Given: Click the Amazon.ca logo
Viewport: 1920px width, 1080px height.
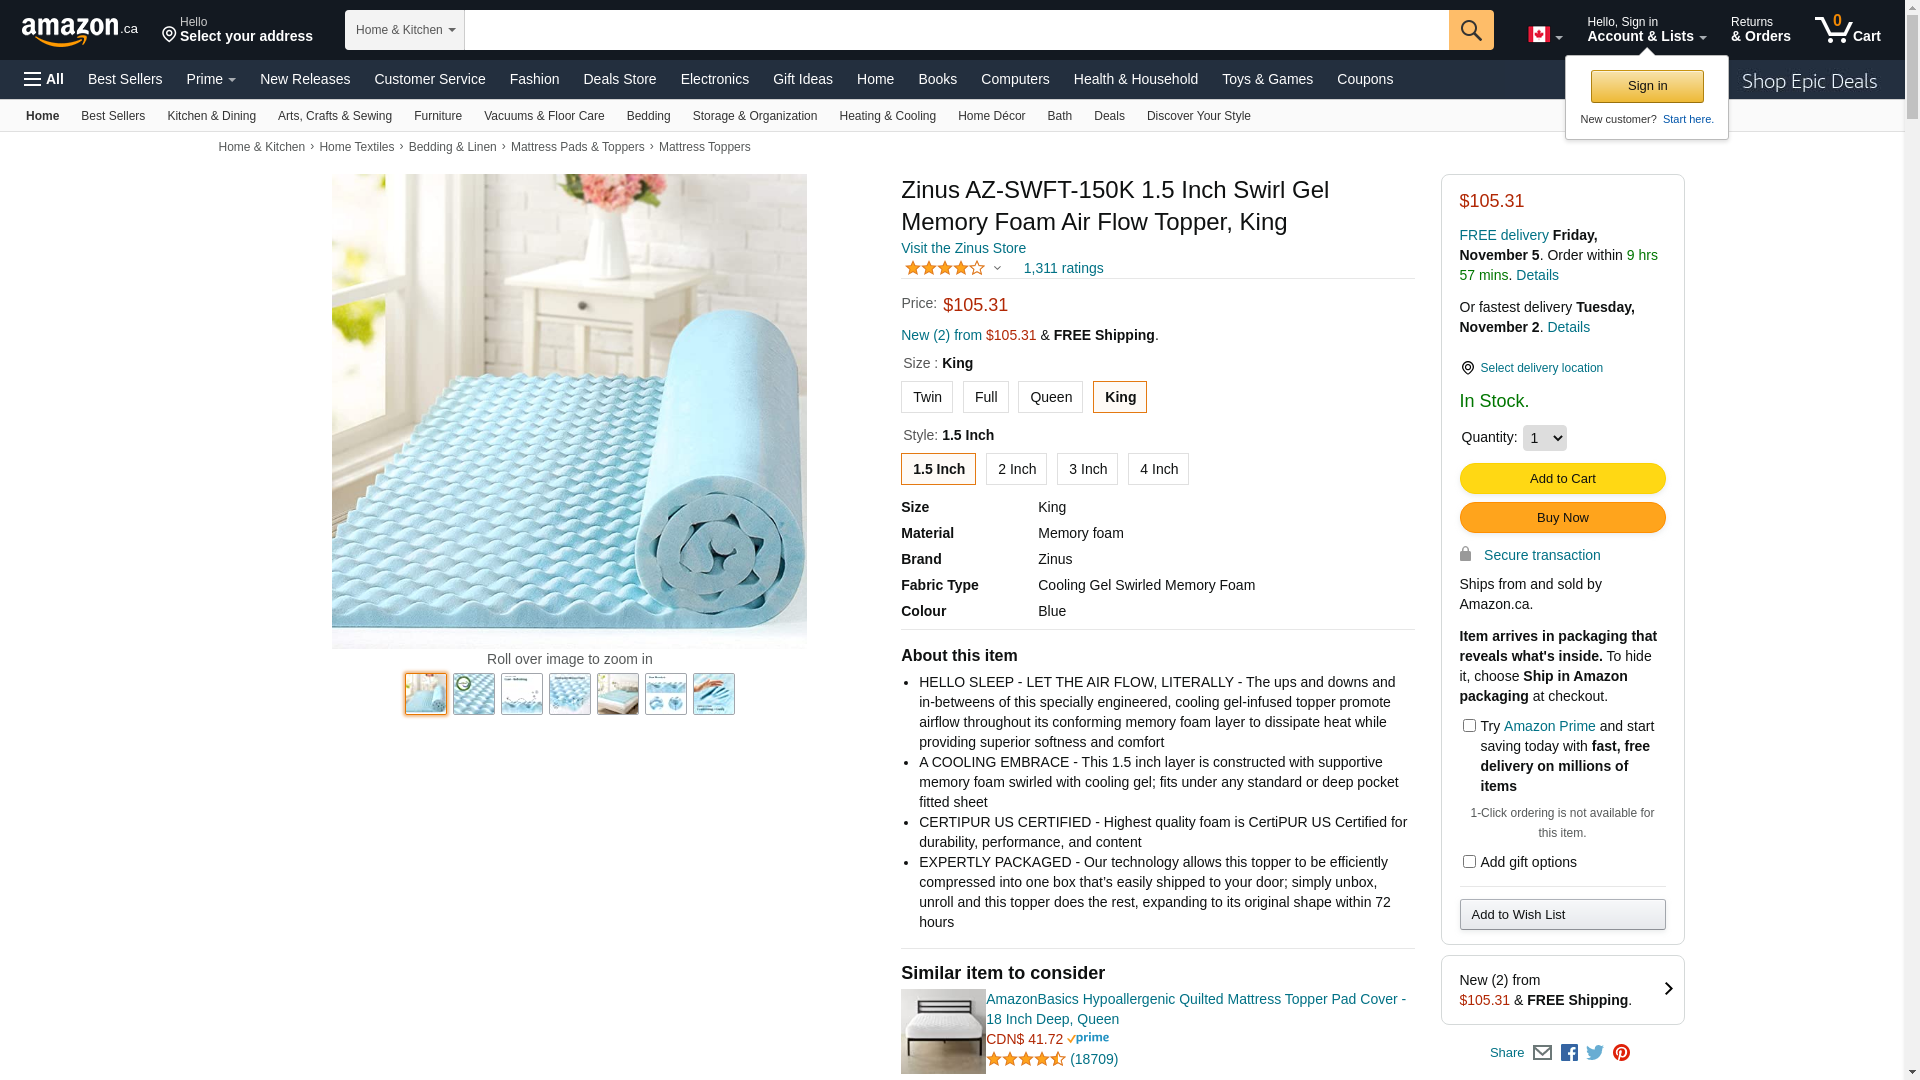Looking at the screenshot, I should [x=80, y=31].
